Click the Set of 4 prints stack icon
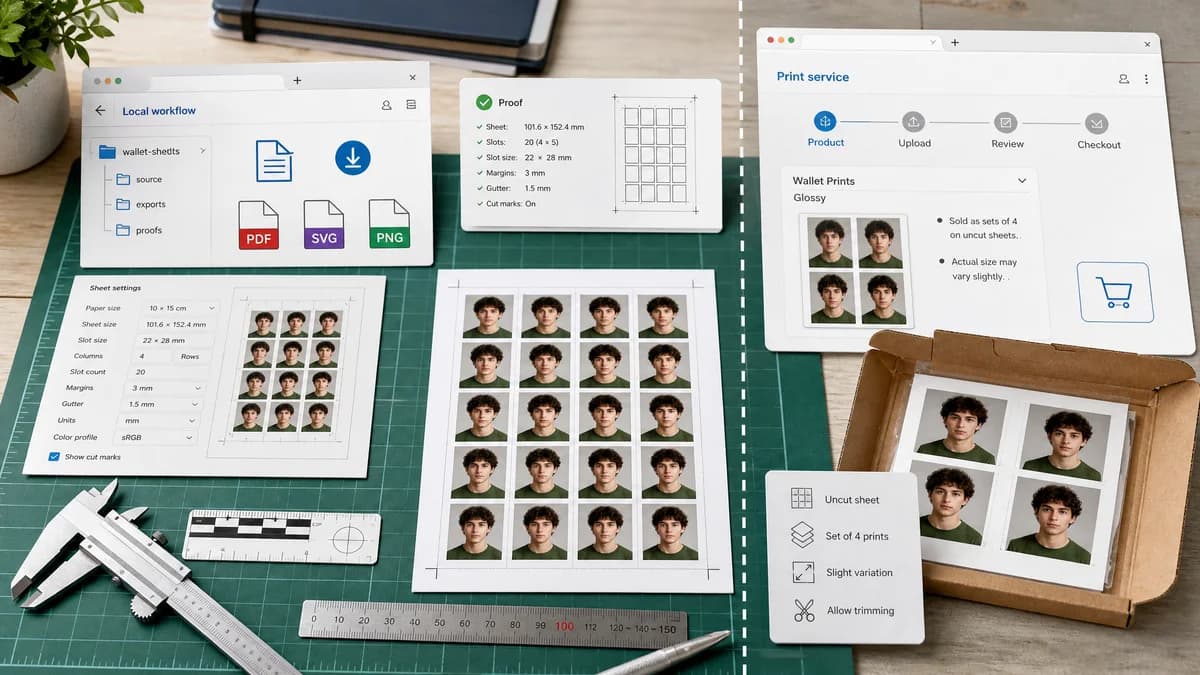Viewport: 1200px width, 675px height. [802, 535]
